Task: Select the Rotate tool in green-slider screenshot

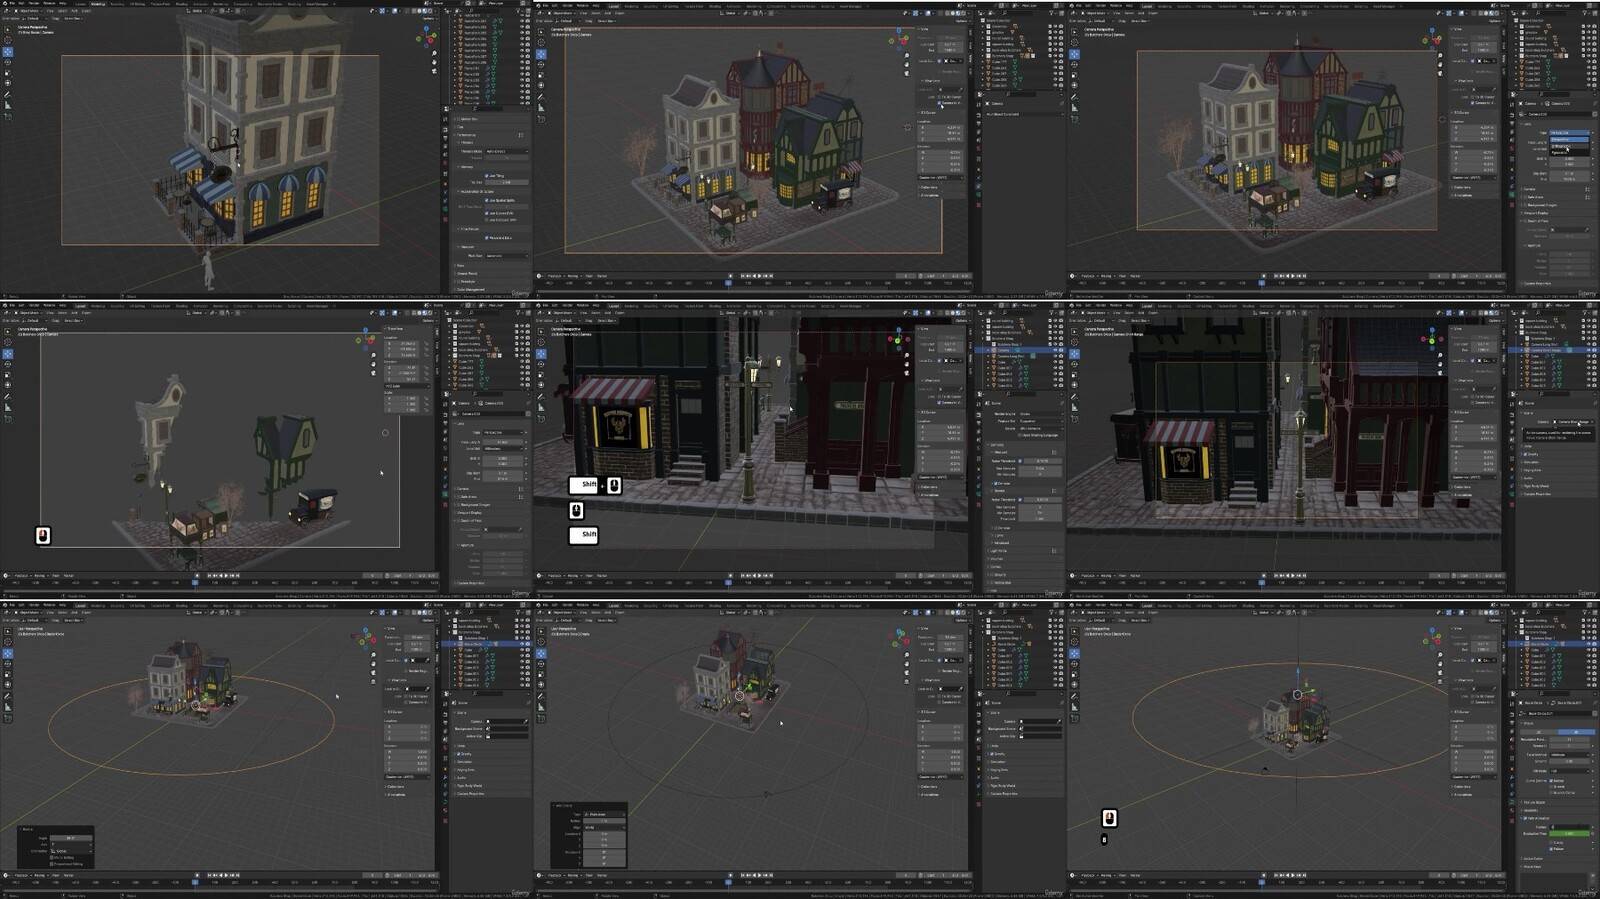Action: (x=1074, y=665)
